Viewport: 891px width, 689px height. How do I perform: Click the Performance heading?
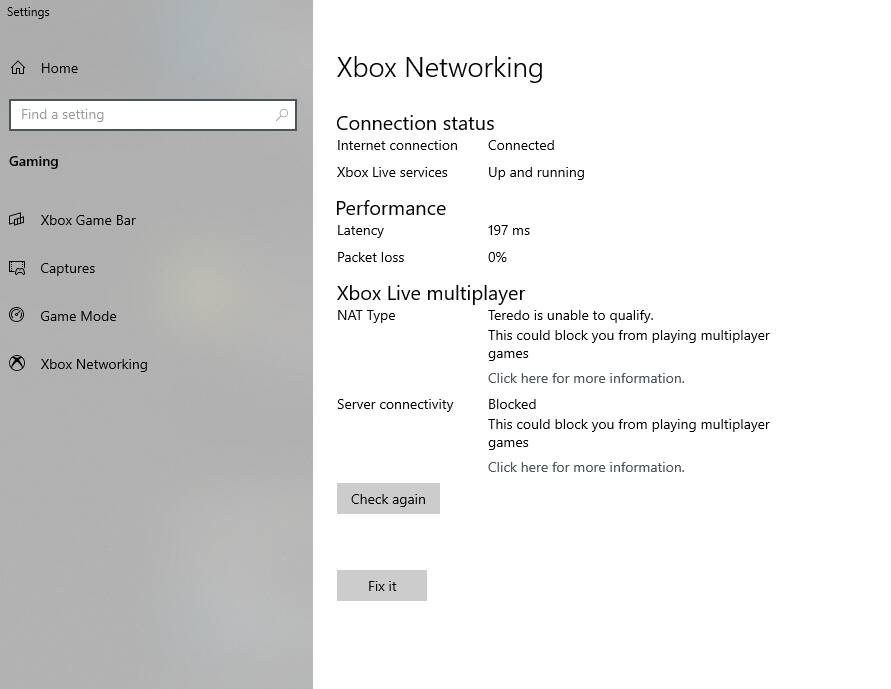click(x=391, y=208)
